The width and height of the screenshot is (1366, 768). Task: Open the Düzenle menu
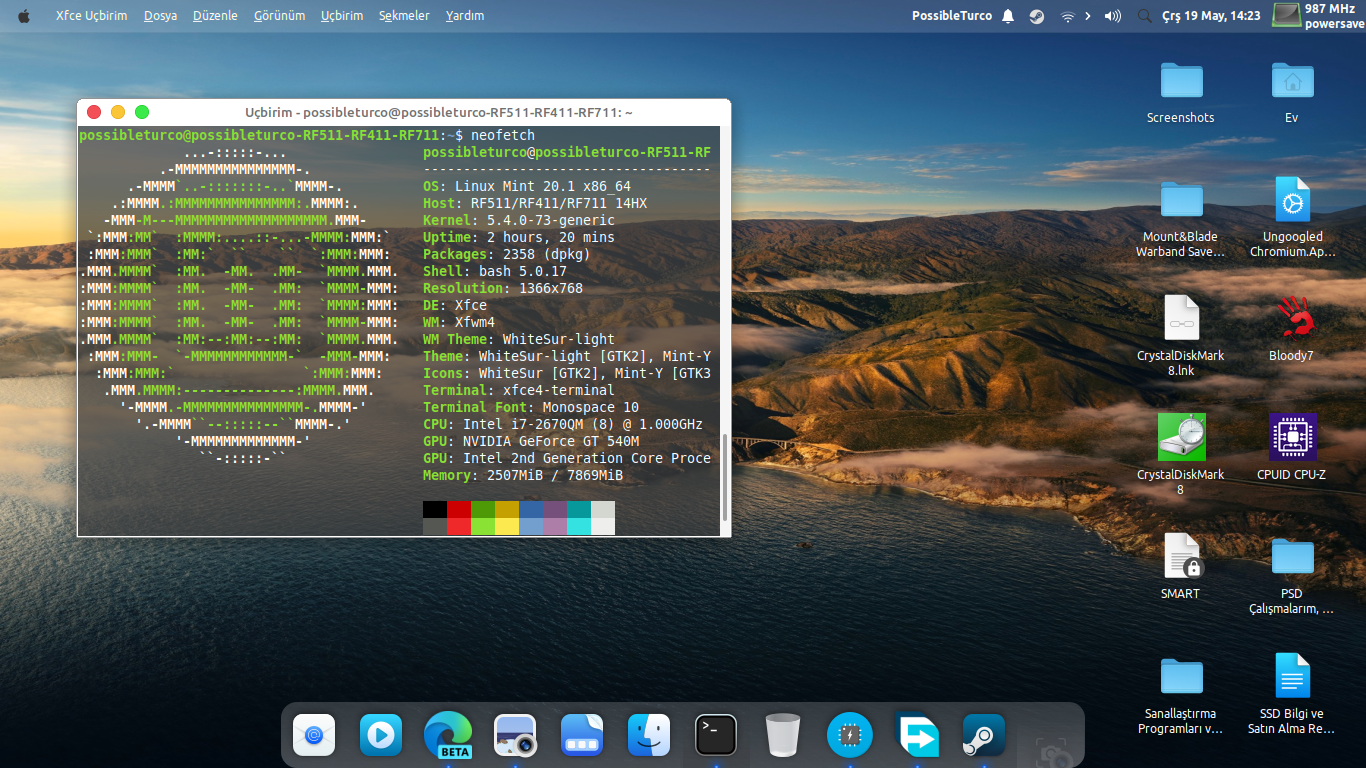click(215, 16)
